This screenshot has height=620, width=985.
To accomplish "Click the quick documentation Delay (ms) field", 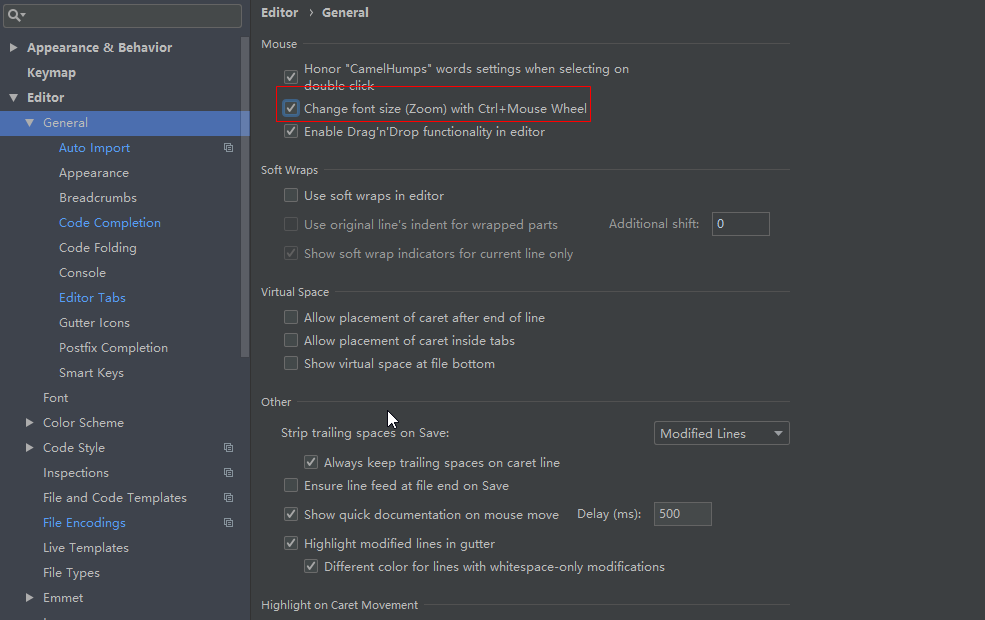I will coord(682,514).
